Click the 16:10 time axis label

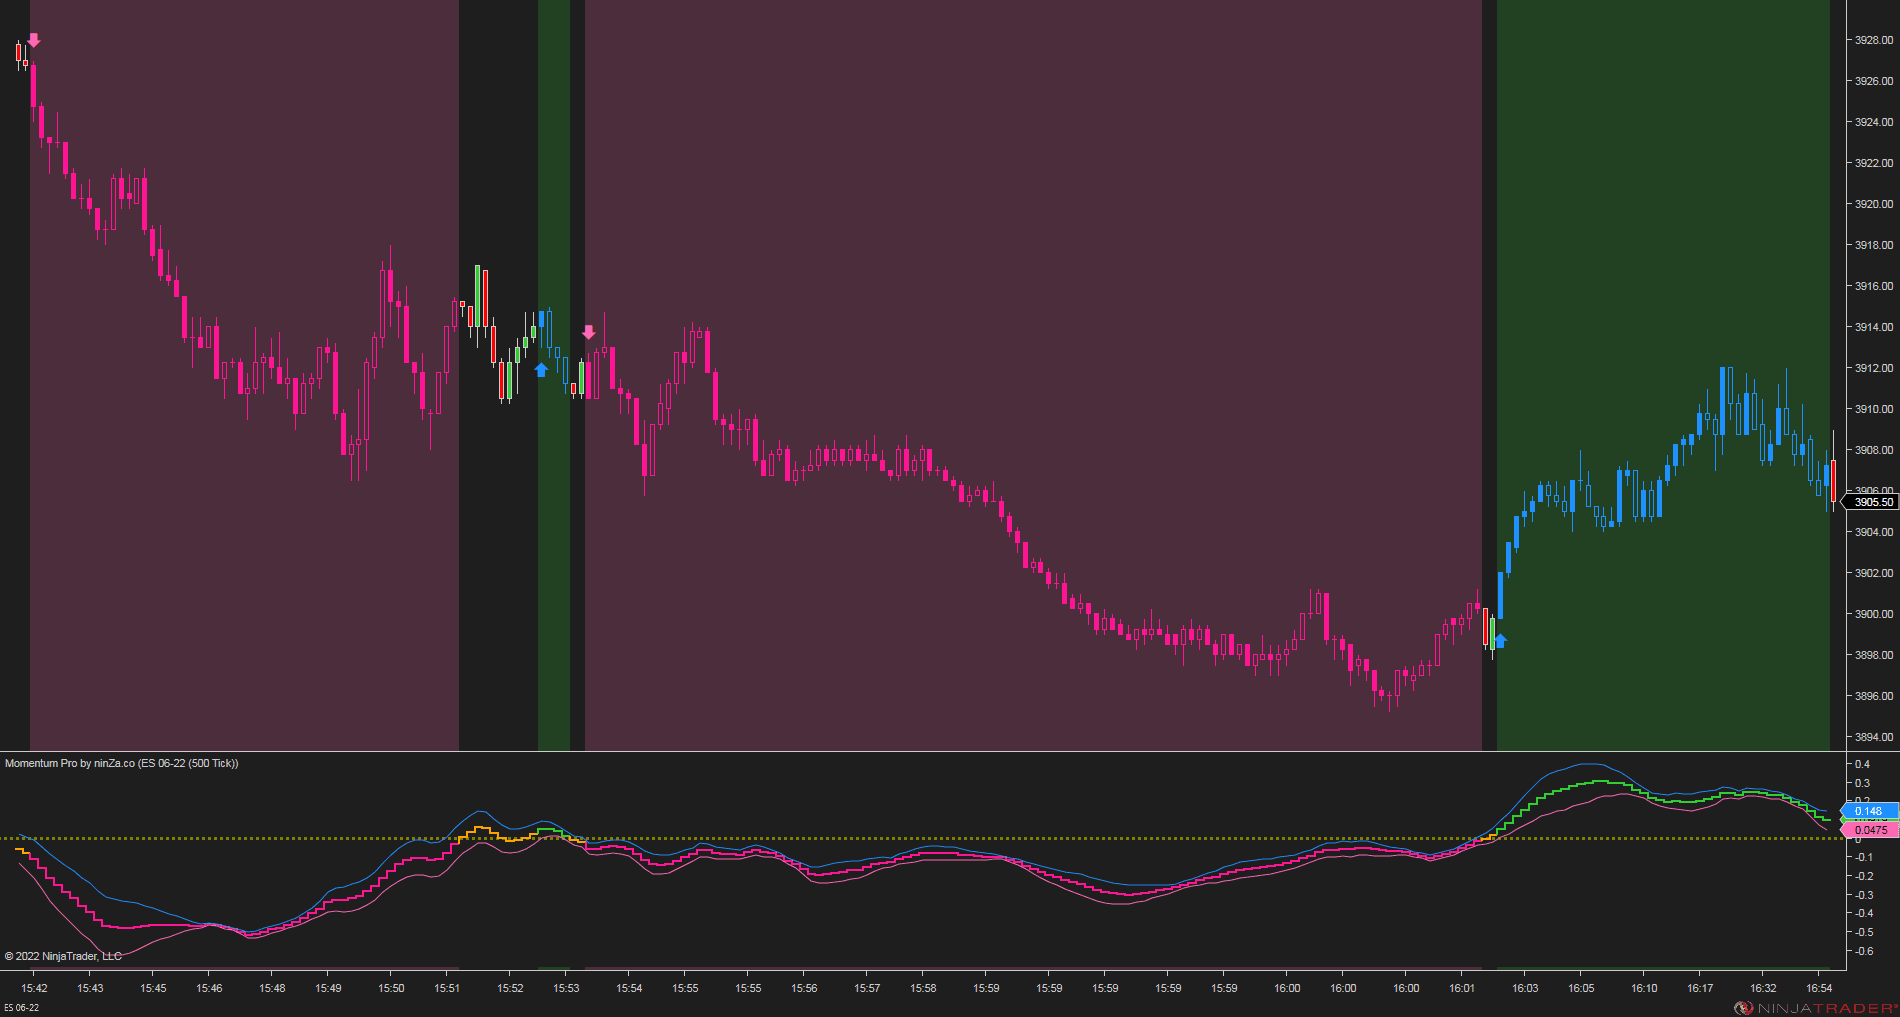1644,988
